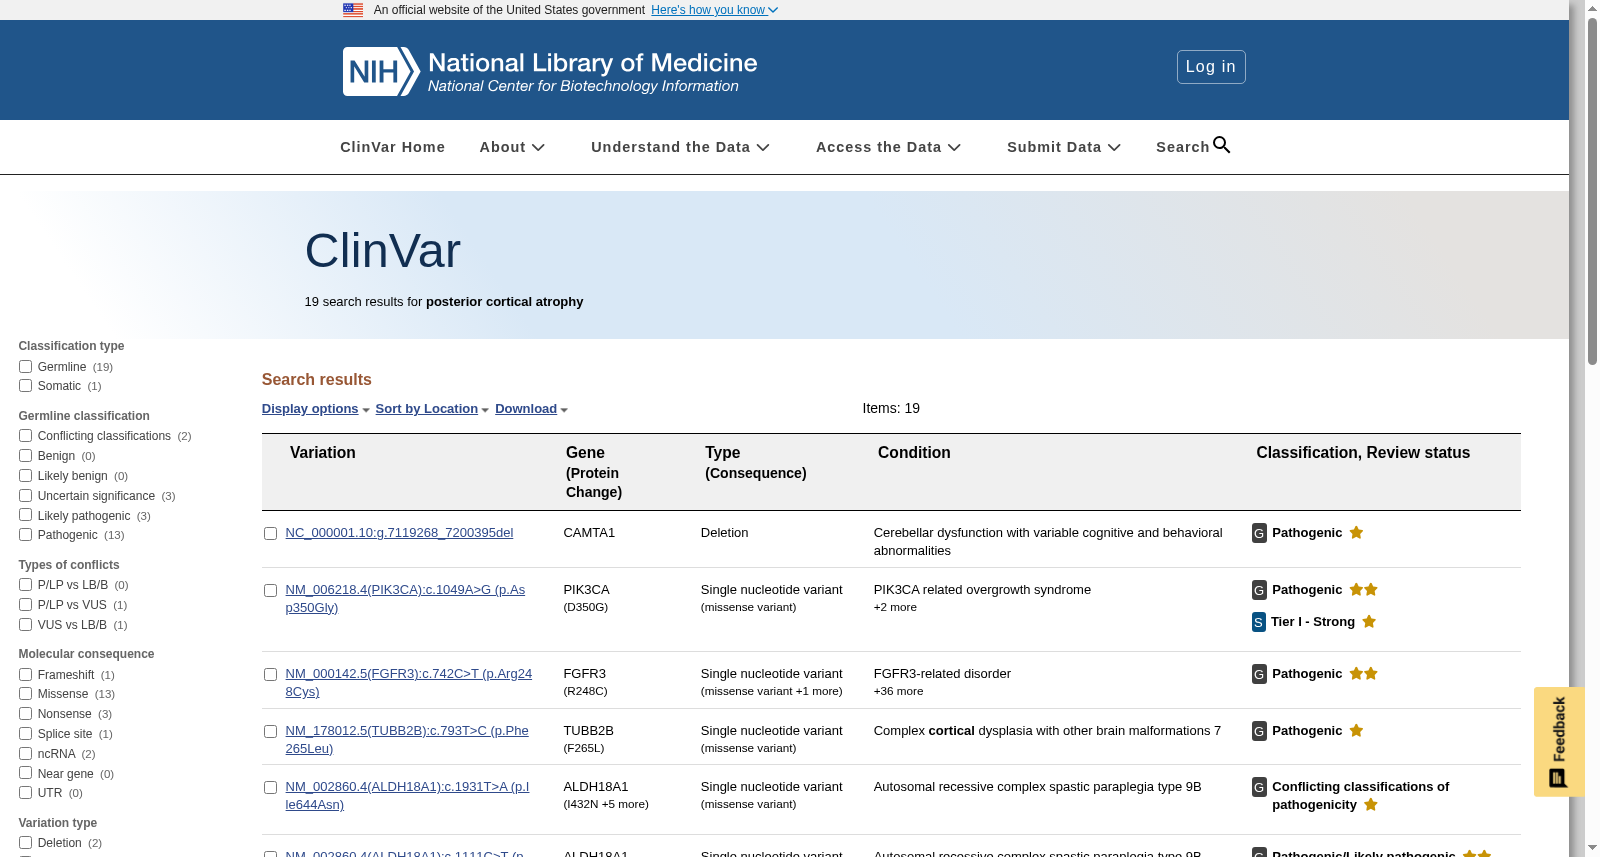
Task: Click the 'FGFR3-related disorder' condition
Action: pos(942,674)
